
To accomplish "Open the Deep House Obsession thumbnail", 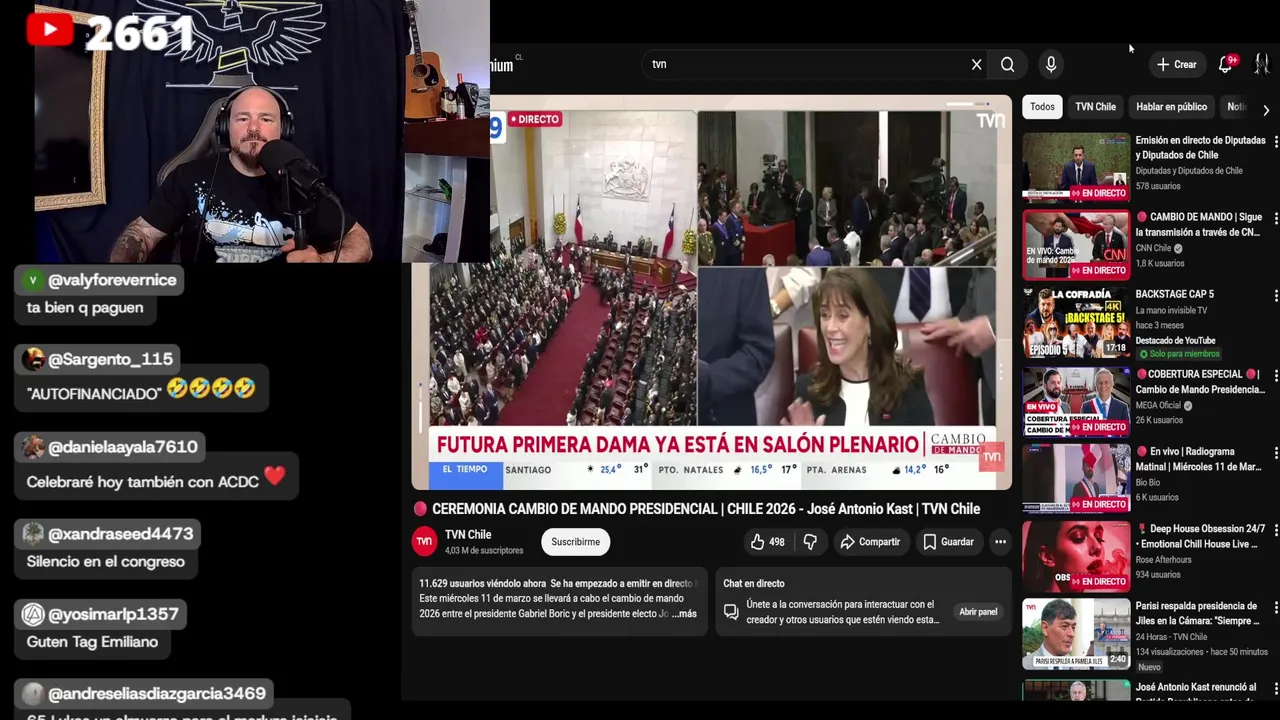I will point(1076,555).
